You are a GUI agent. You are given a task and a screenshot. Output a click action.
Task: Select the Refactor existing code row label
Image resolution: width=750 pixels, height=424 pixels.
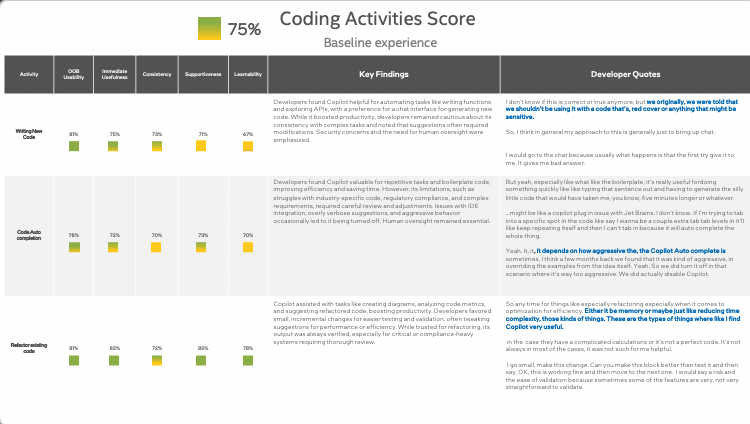tap(29, 349)
